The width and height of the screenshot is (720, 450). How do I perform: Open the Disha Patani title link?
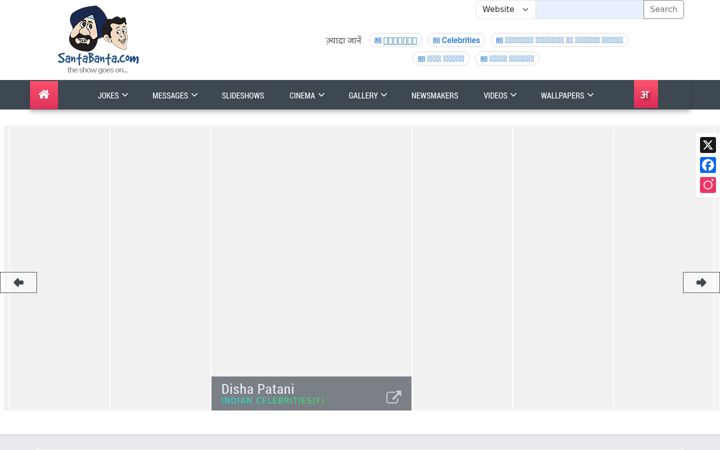(258, 388)
